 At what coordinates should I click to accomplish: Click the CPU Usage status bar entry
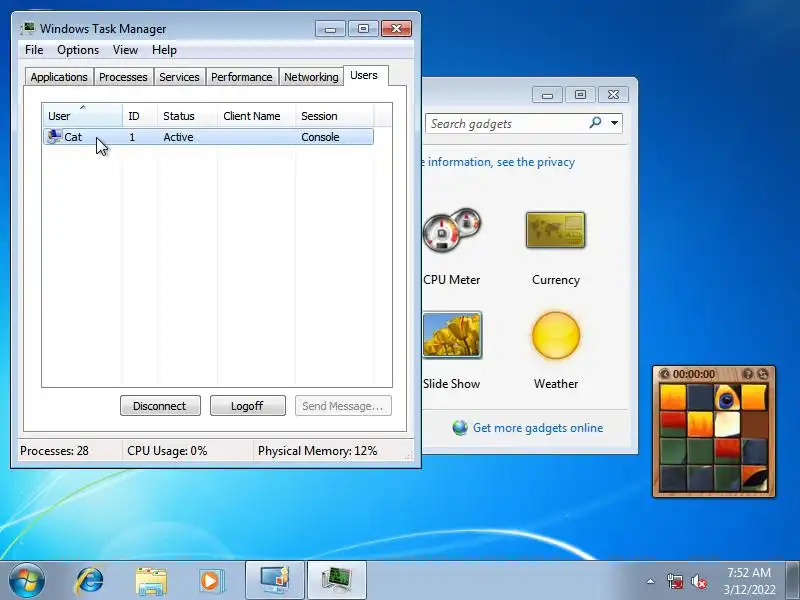click(x=167, y=451)
